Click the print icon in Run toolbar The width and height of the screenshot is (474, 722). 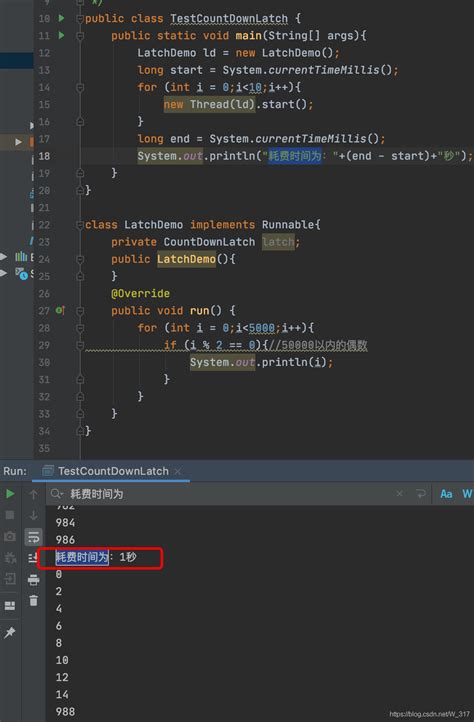pos(33,579)
